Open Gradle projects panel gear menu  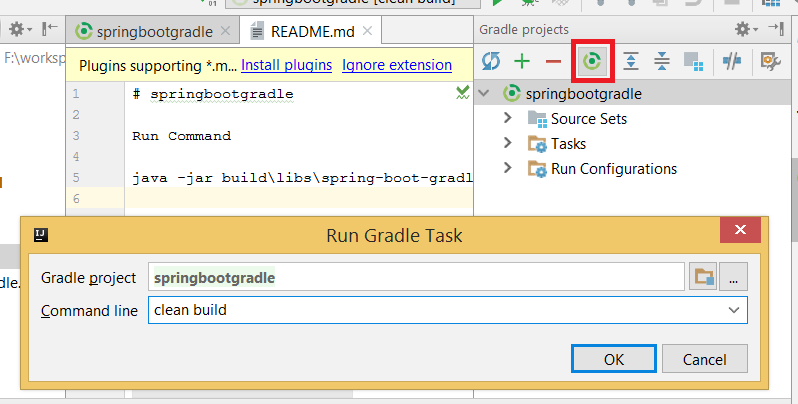coord(746,30)
